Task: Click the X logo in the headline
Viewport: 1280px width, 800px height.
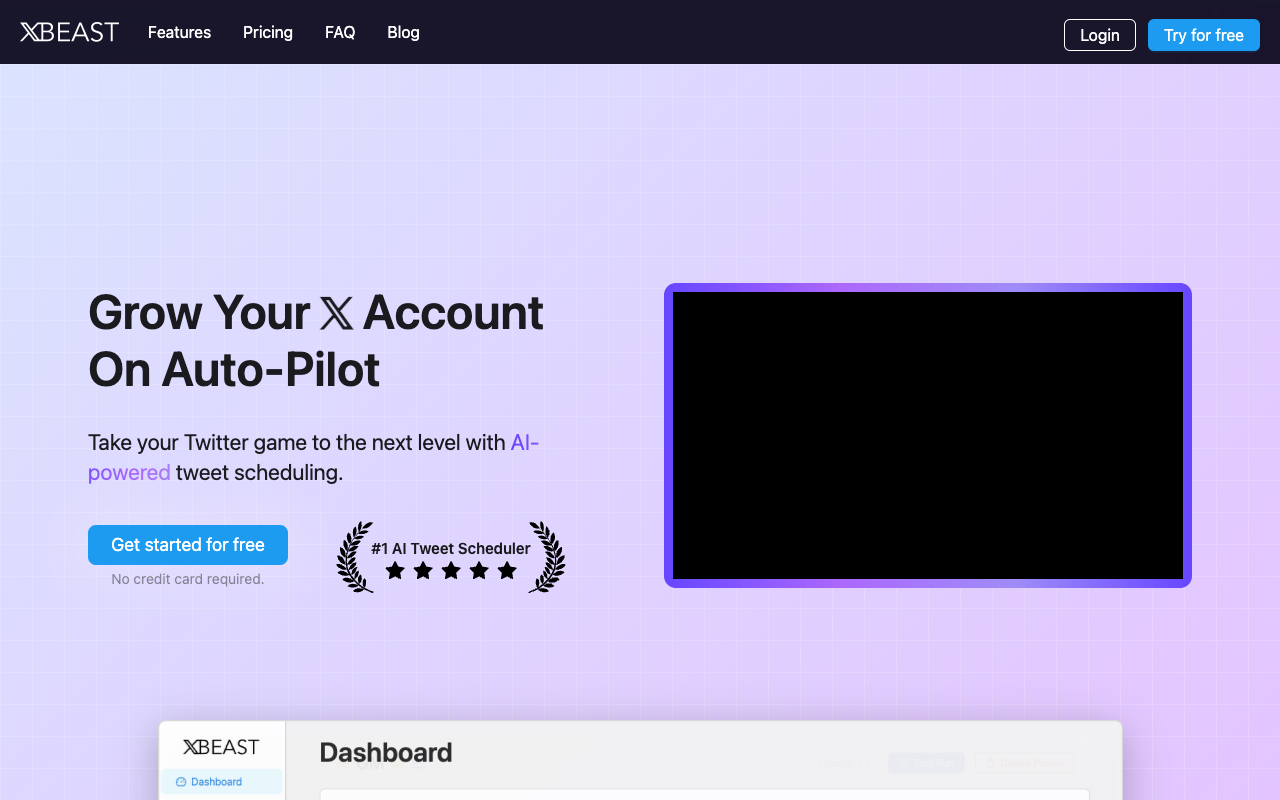Action: point(336,314)
